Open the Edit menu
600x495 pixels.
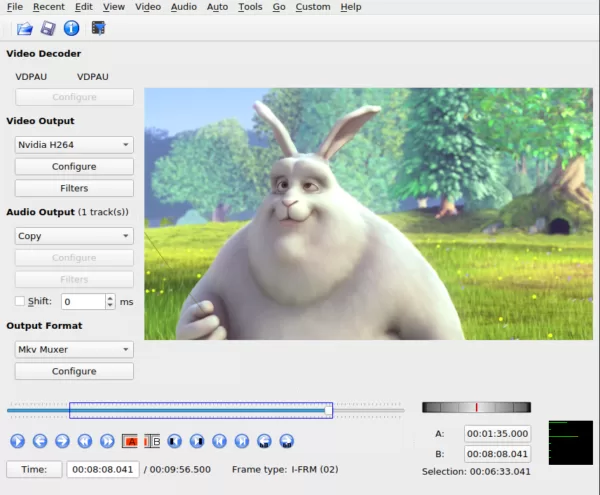(x=84, y=7)
